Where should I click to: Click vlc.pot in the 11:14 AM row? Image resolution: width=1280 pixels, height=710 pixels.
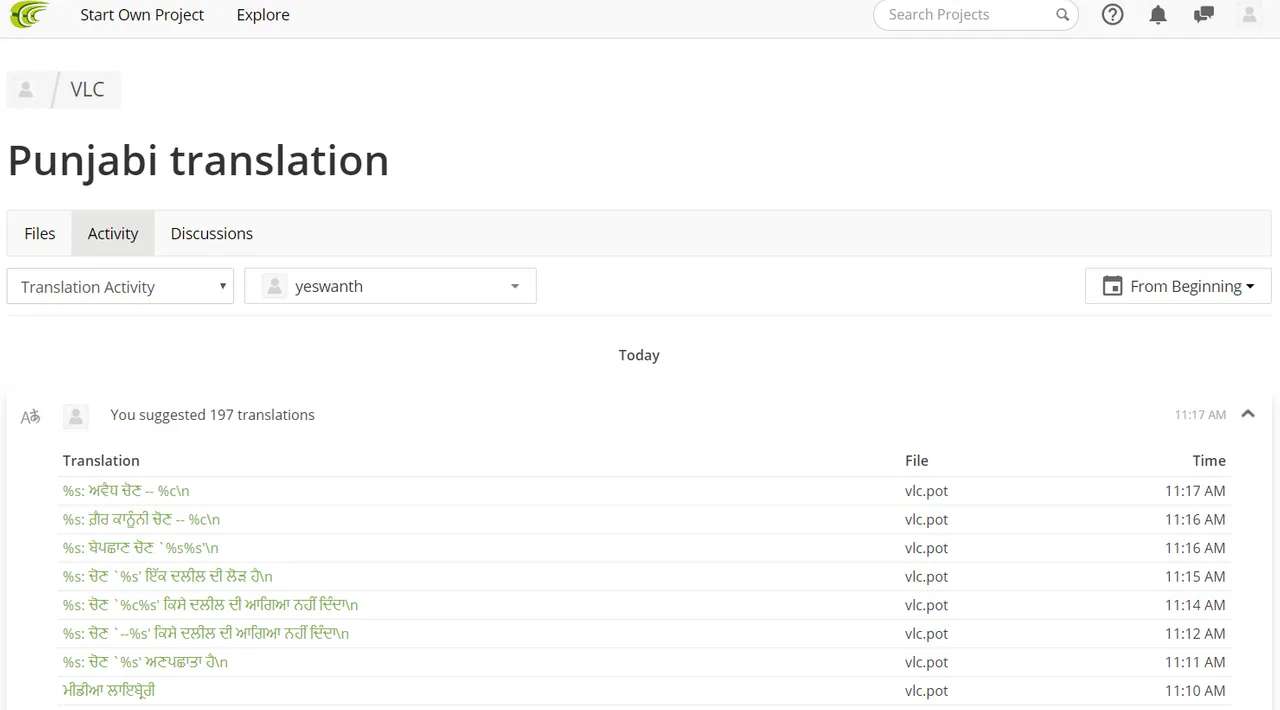tap(926, 605)
